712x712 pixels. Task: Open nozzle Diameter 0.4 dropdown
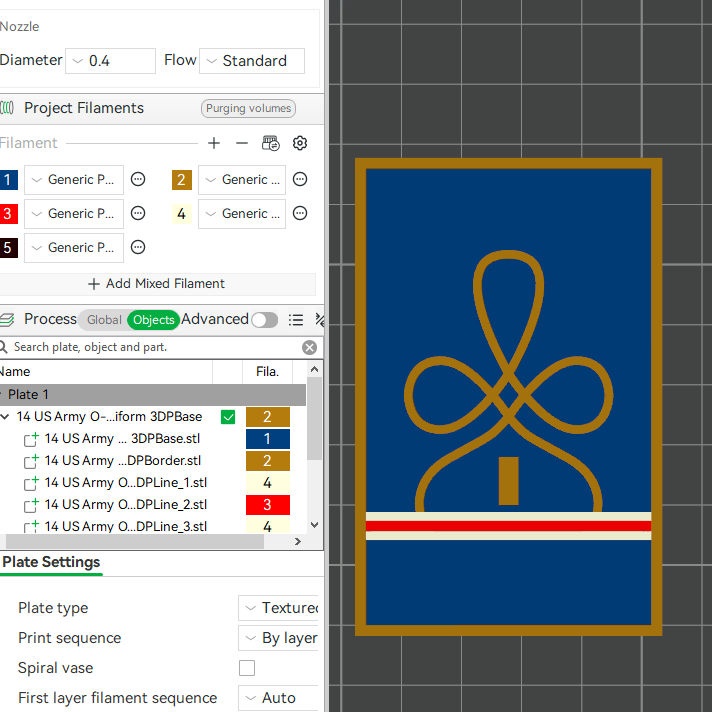[x=110, y=61]
